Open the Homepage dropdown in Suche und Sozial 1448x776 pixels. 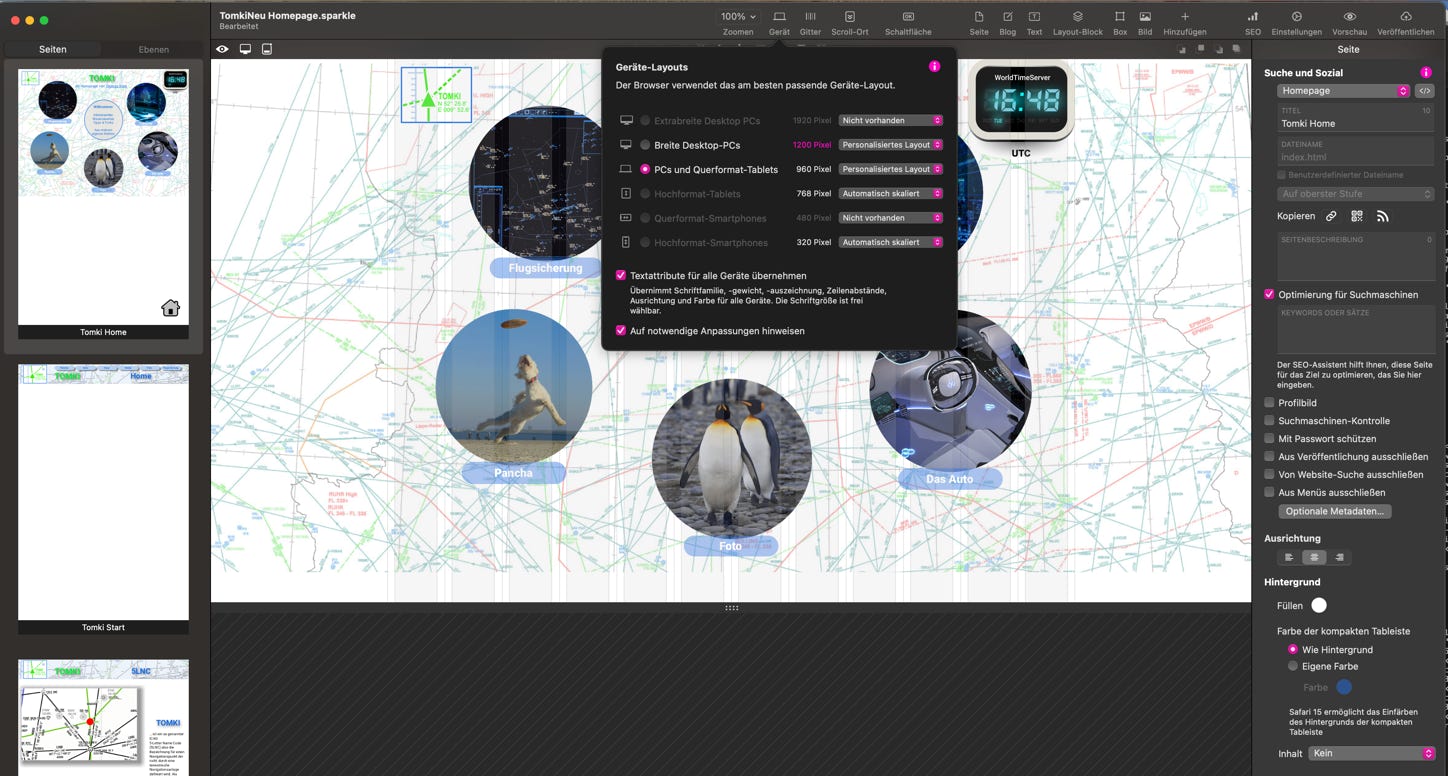tap(1342, 91)
